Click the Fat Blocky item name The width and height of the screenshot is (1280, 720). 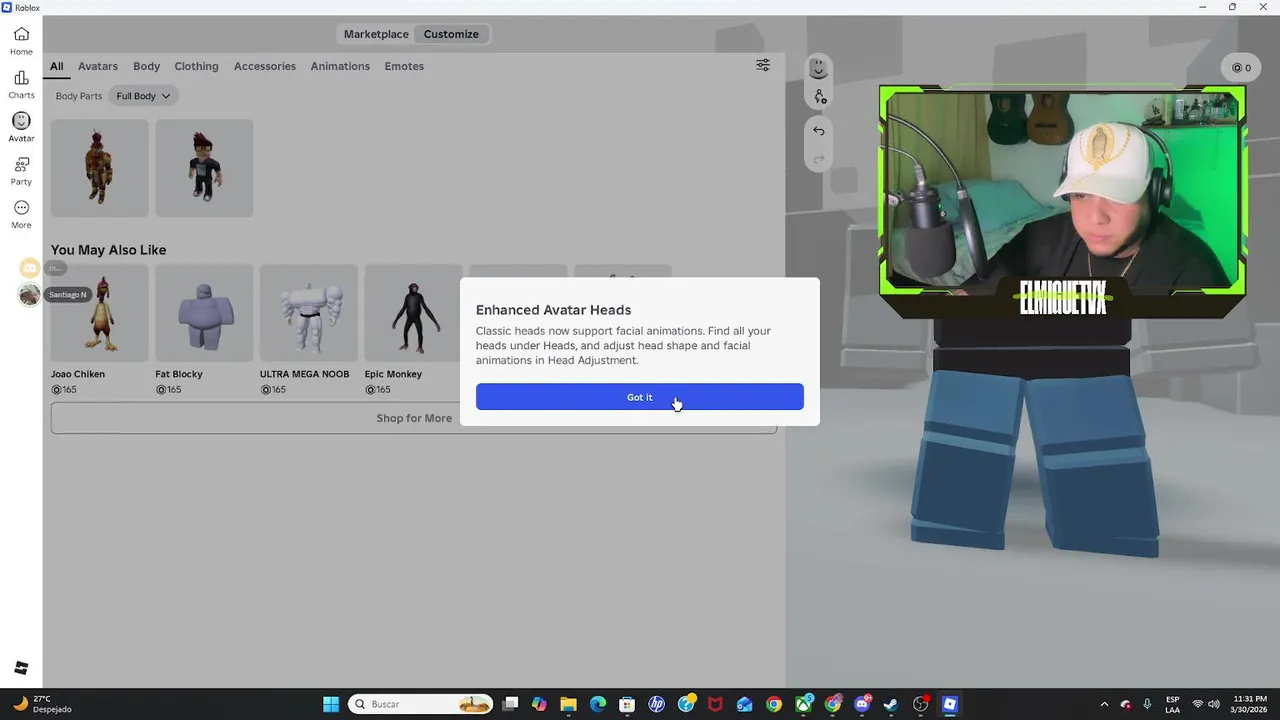(179, 374)
